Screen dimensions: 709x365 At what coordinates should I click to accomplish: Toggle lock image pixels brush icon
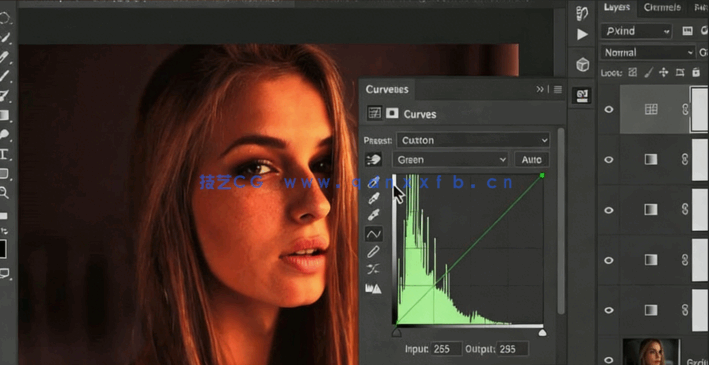[x=648, y=72]
